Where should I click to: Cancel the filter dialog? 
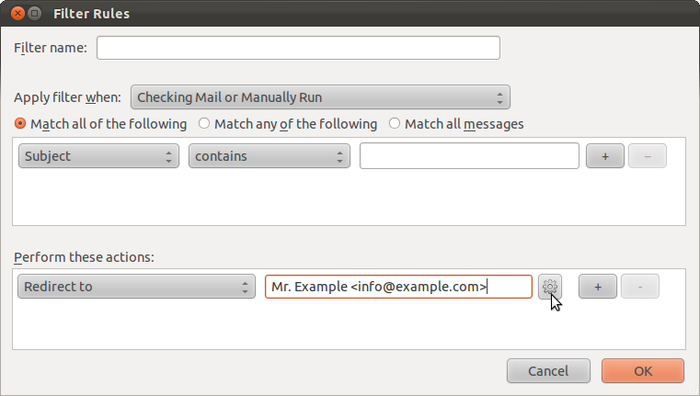tap(548, 371)
